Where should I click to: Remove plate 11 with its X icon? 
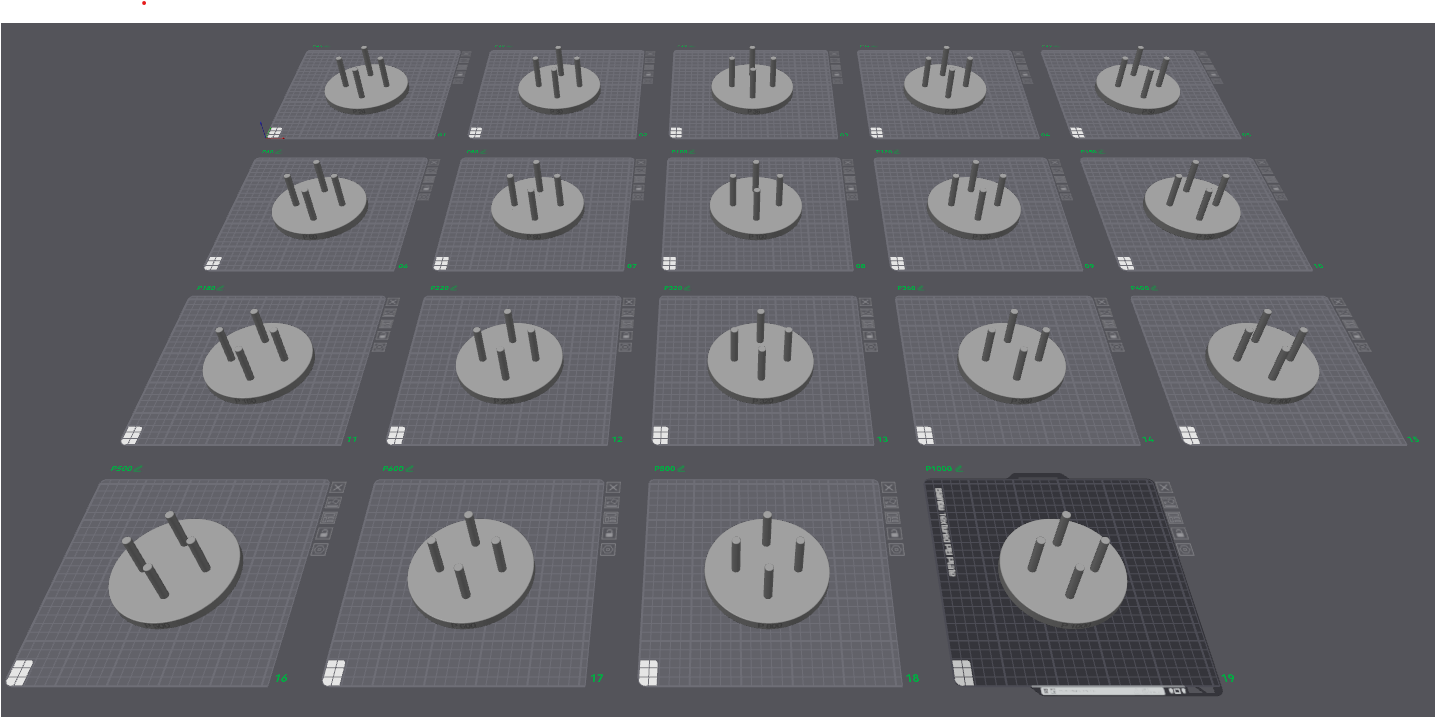392,301
